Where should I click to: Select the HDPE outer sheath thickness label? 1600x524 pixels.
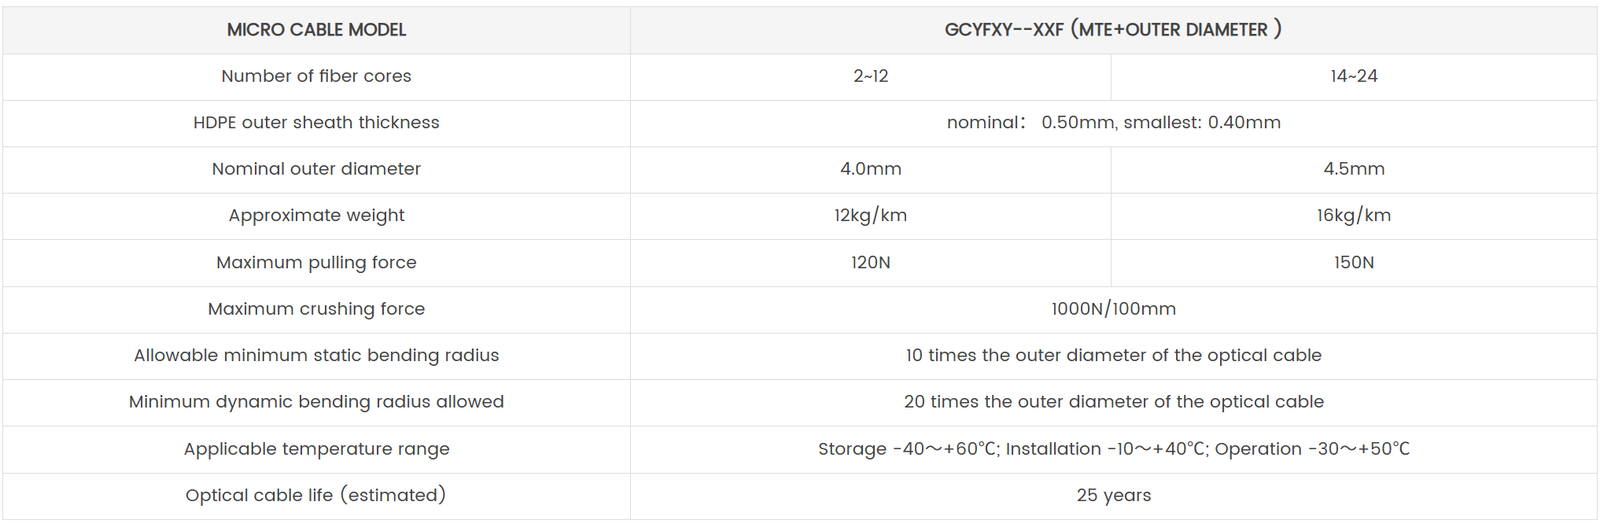click(316, 123)
